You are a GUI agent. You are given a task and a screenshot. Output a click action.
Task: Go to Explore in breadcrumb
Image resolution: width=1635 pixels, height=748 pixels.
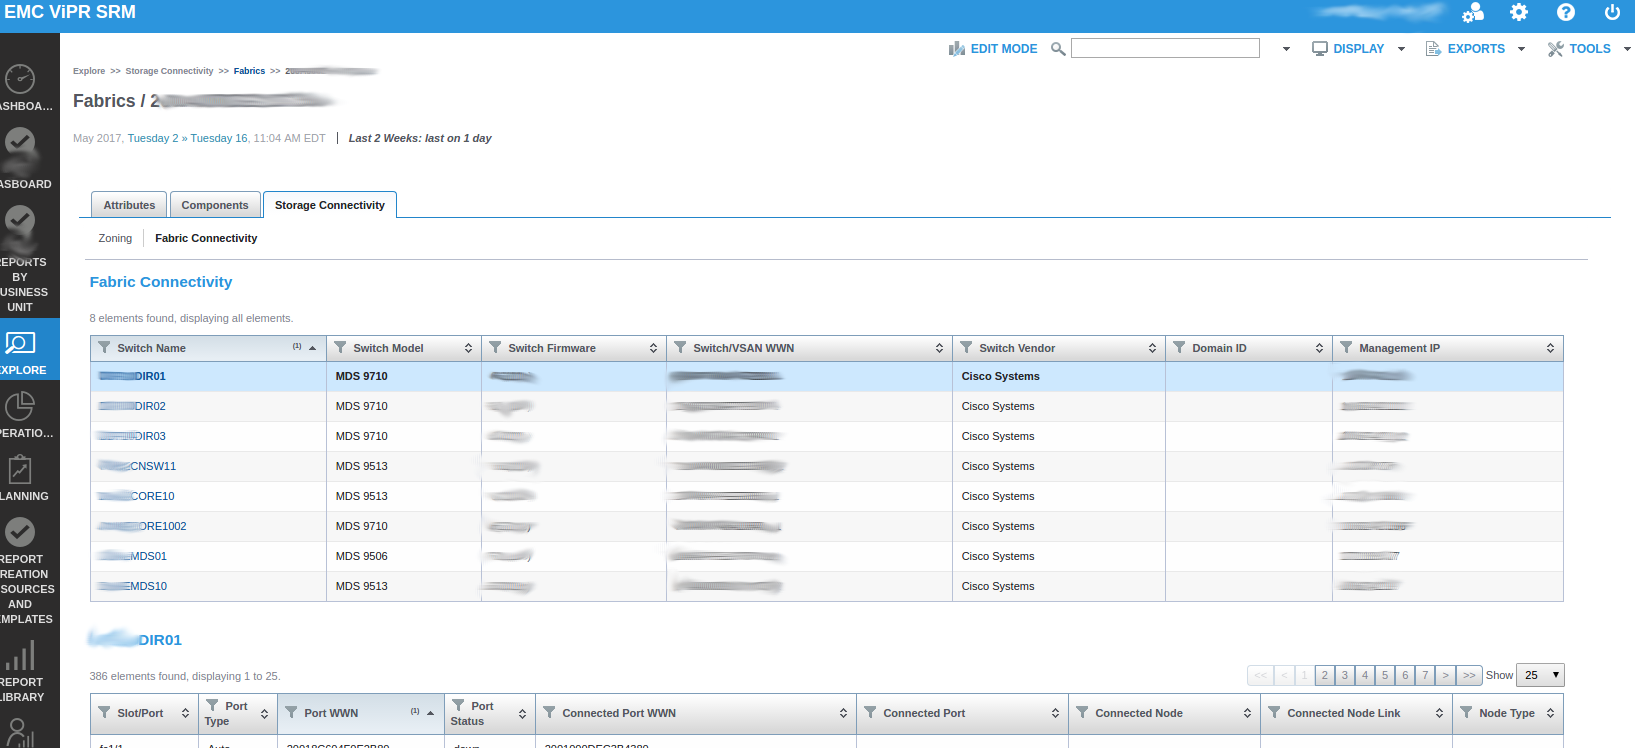89,71
